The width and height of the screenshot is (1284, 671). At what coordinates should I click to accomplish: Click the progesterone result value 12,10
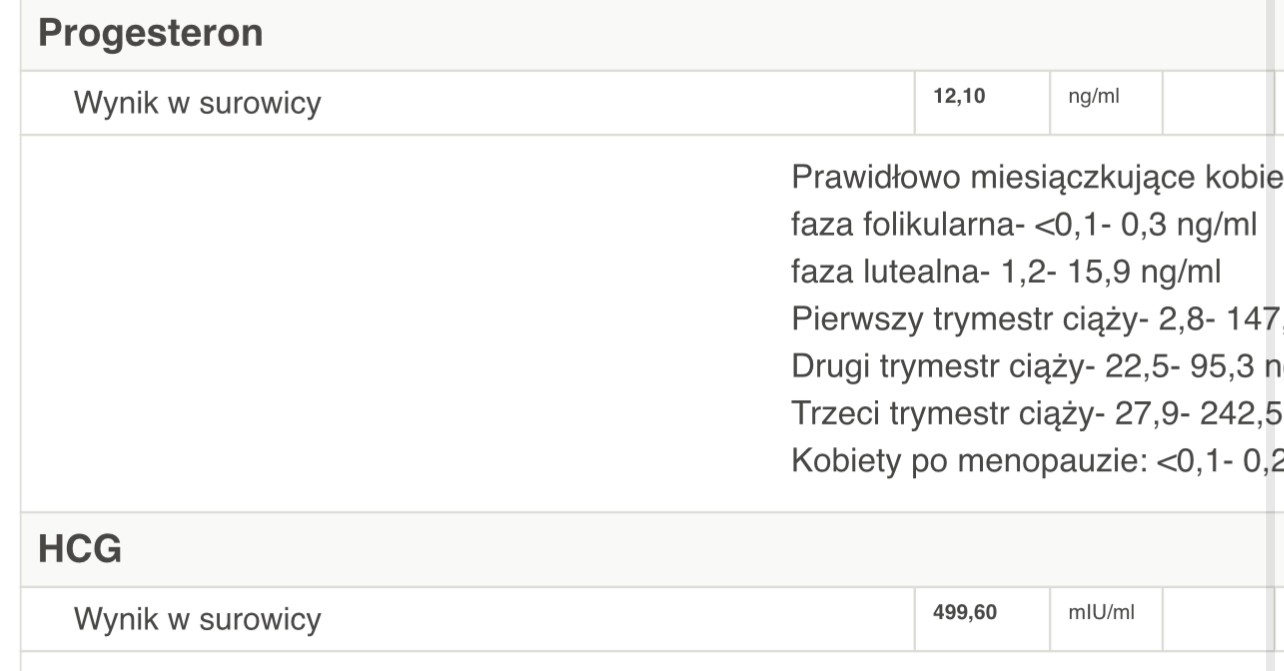click(958, 99)
